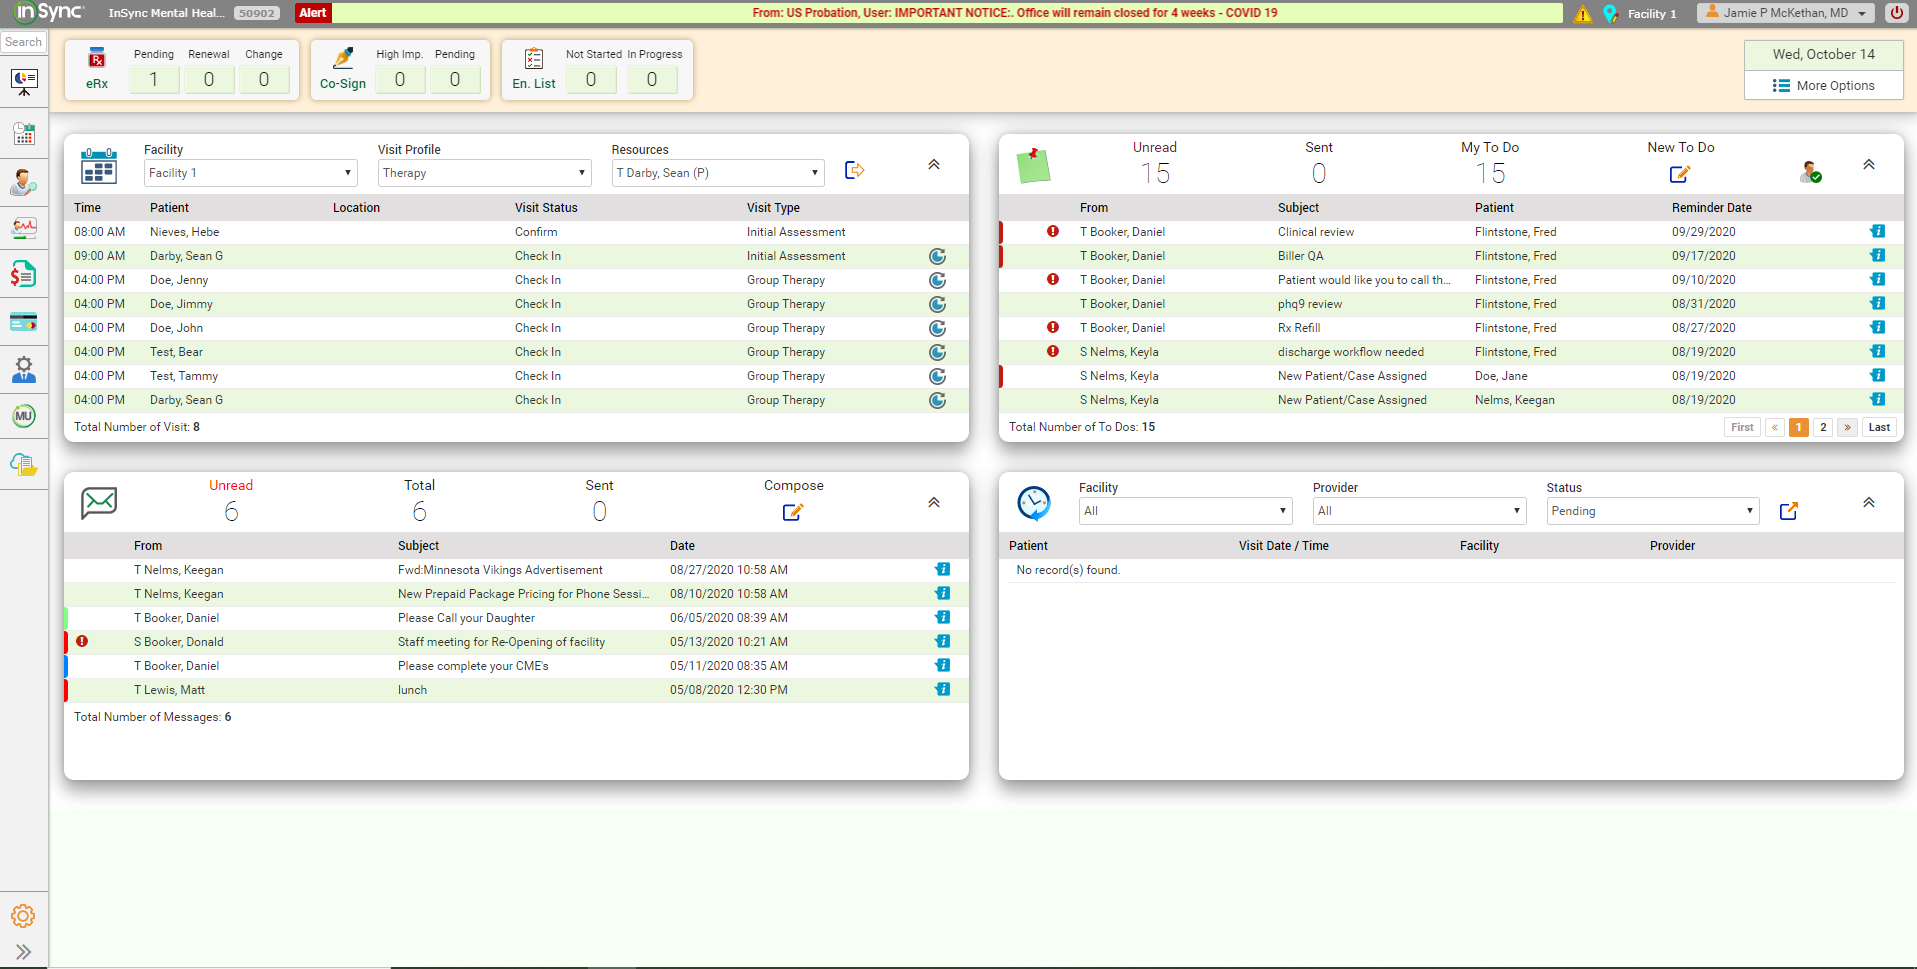
Task: Go to page 2 of To Dos
Action: tap(1822, 427)
